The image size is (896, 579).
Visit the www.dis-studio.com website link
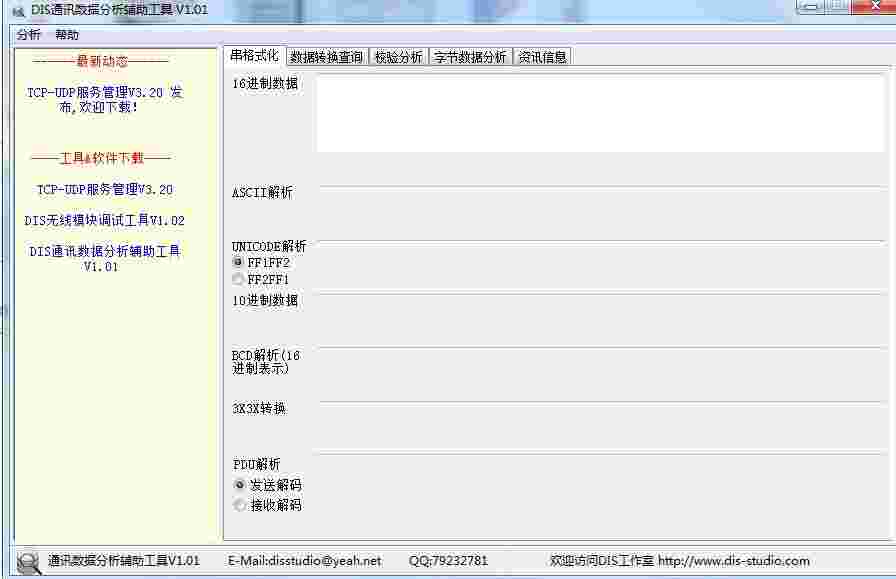click(x=737, y=561)
